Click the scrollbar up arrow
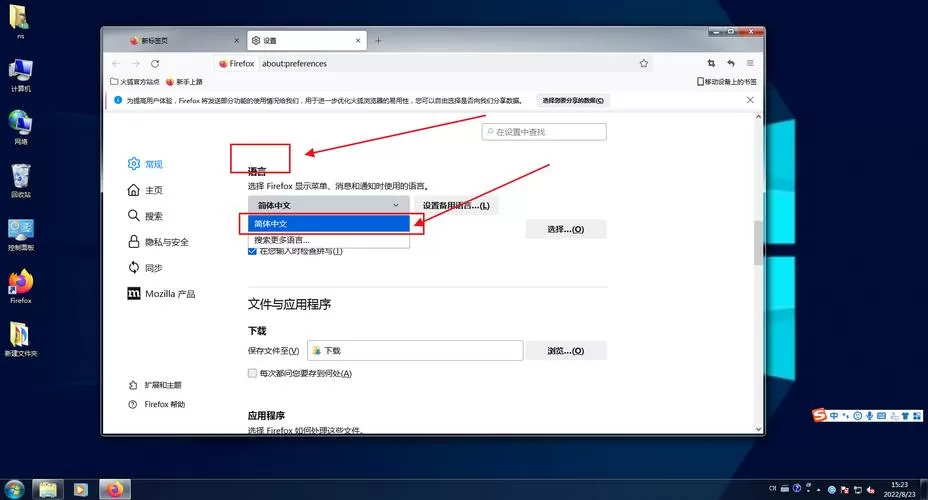This screenshot has height=500, width=928. (758, 117)
